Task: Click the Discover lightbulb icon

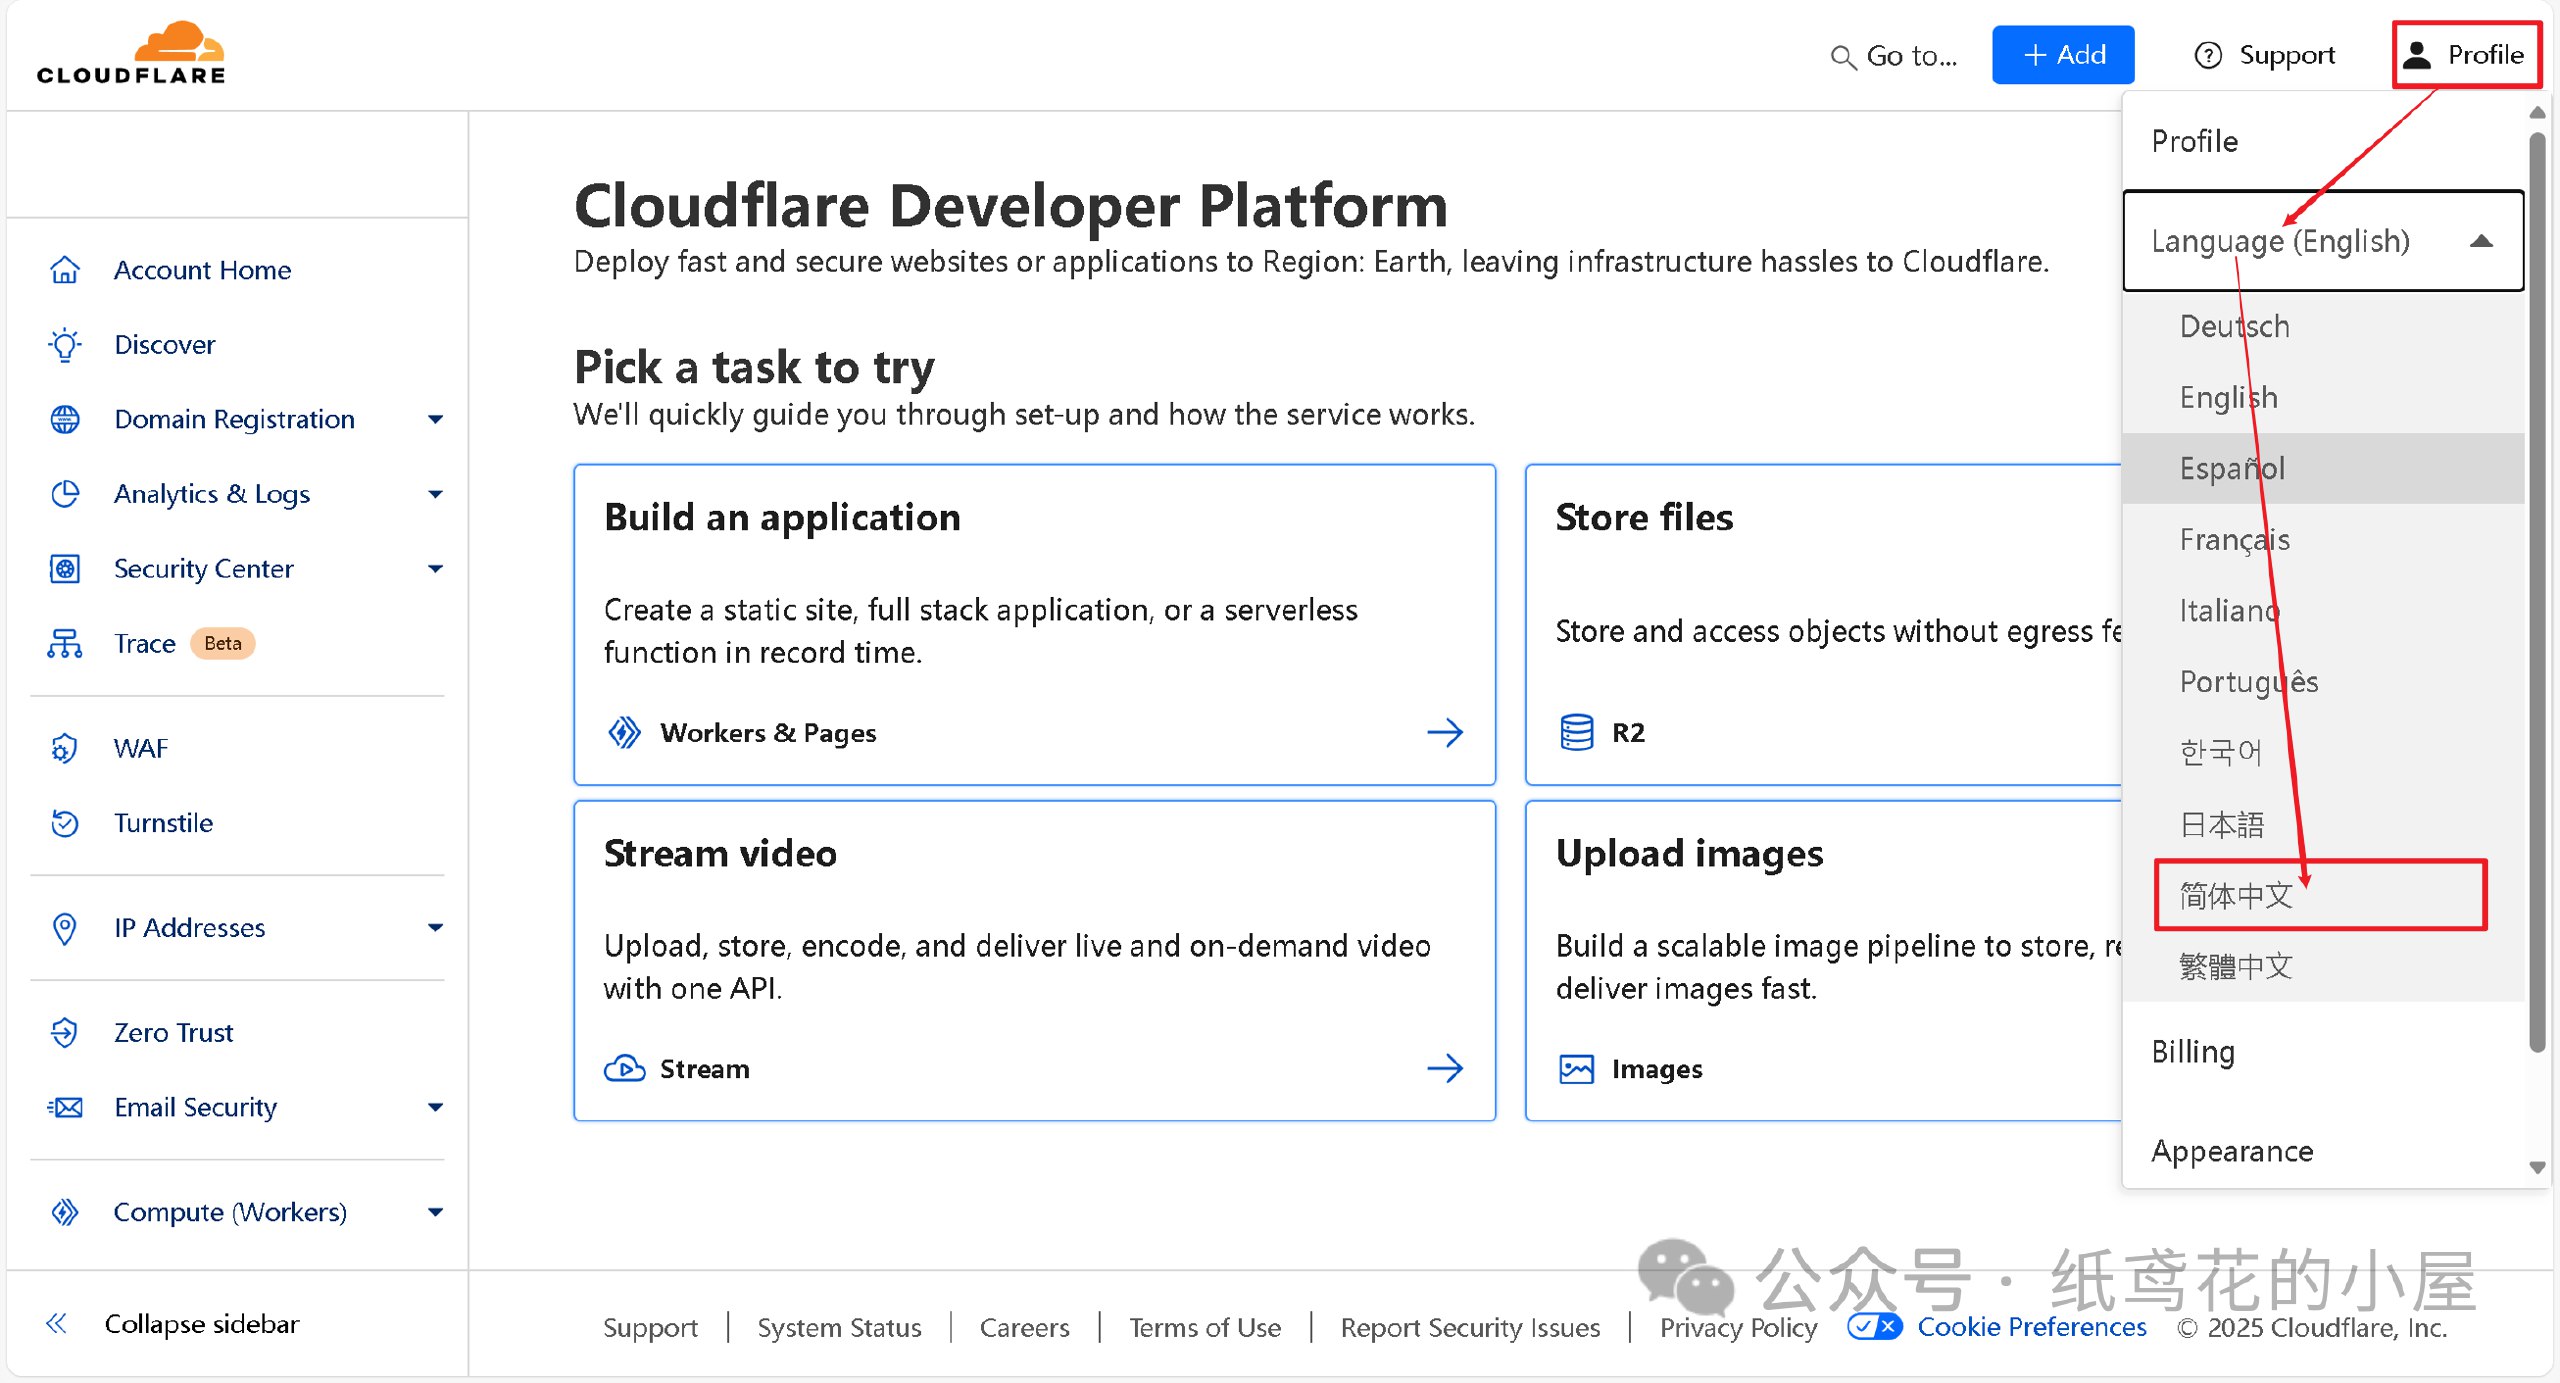Action: [x=65, y=344]
